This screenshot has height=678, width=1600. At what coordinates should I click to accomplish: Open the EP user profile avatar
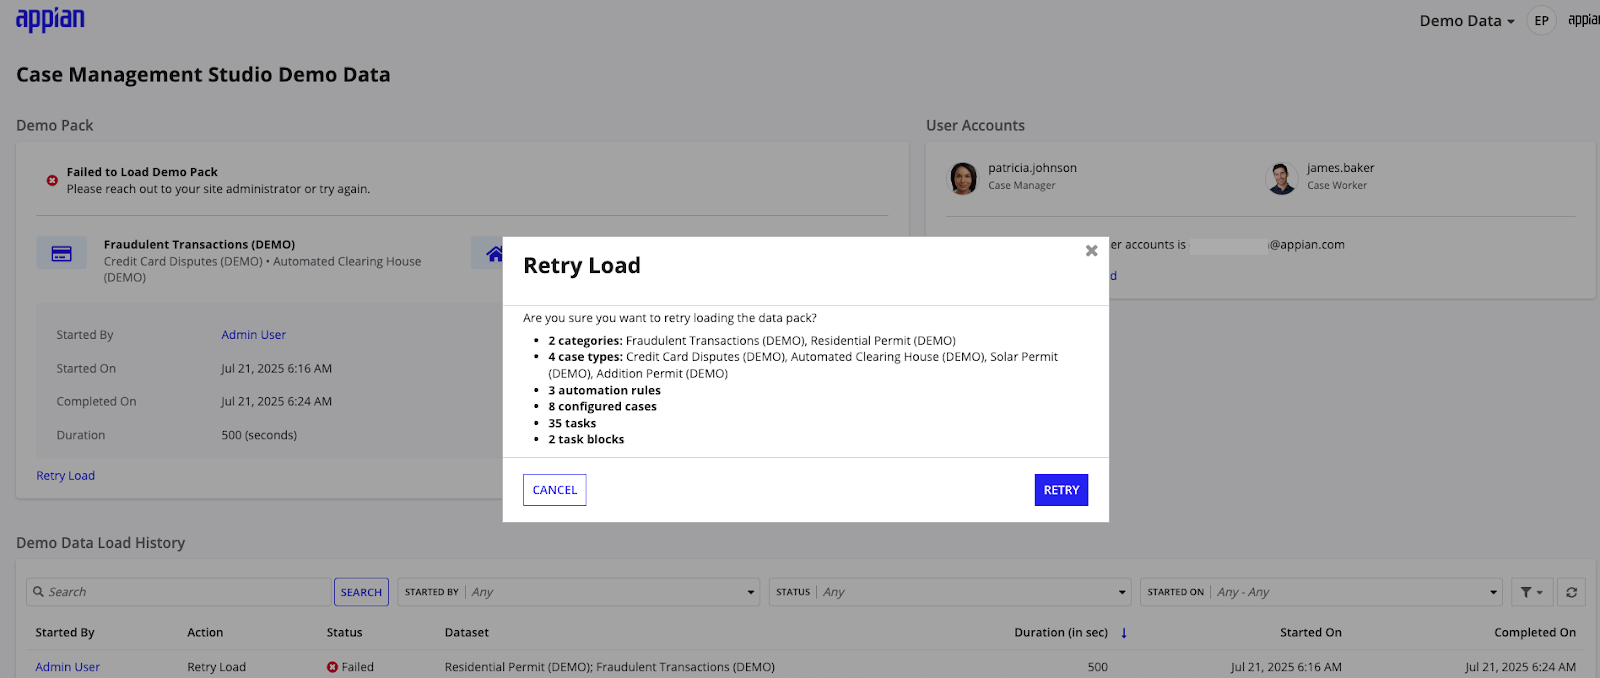pyautogui.click(x=1541, y=20)
